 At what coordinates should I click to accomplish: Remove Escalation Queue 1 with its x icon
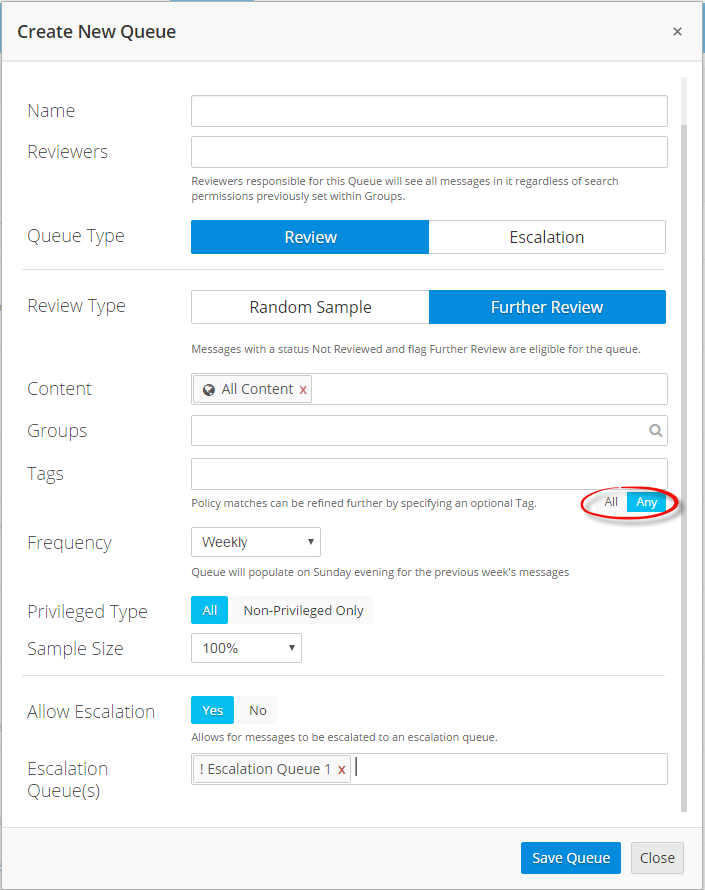[340, 769]
